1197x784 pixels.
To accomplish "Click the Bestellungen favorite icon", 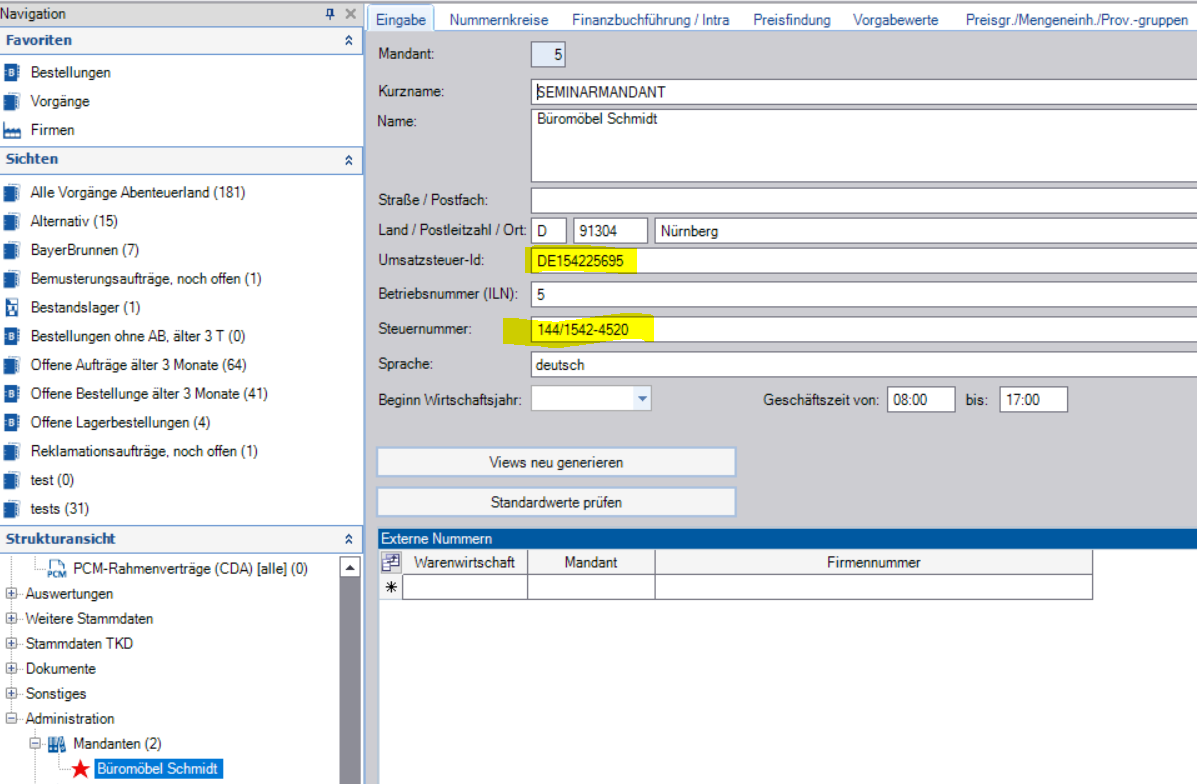I will 12,73.
